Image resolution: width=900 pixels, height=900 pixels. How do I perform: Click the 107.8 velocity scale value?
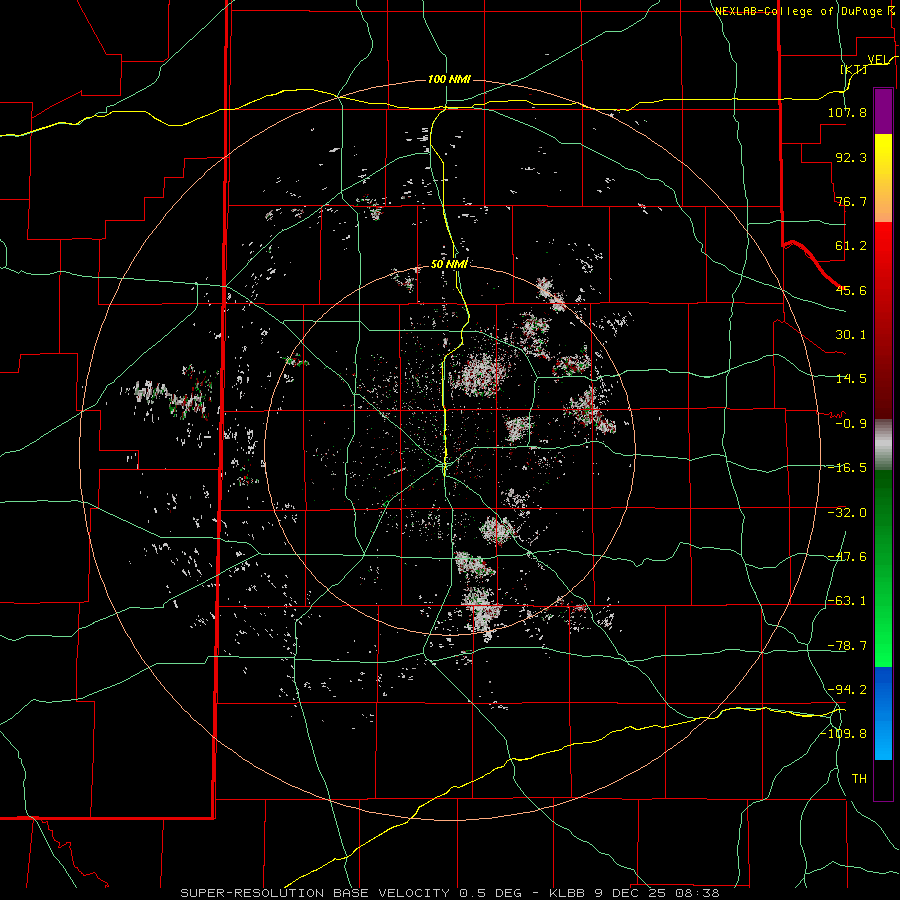tap(847, 112)
